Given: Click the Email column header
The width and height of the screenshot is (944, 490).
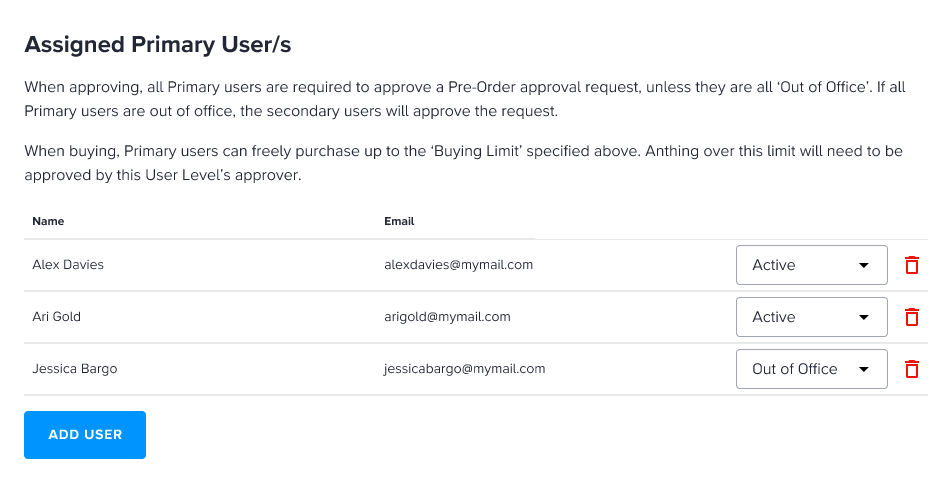Looking at the screenshot, I should (399, 221).
